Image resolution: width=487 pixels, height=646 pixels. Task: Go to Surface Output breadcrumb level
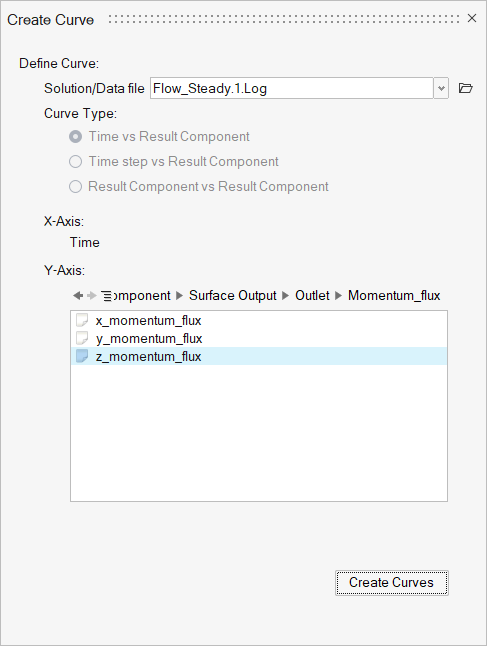coord(232,295)
